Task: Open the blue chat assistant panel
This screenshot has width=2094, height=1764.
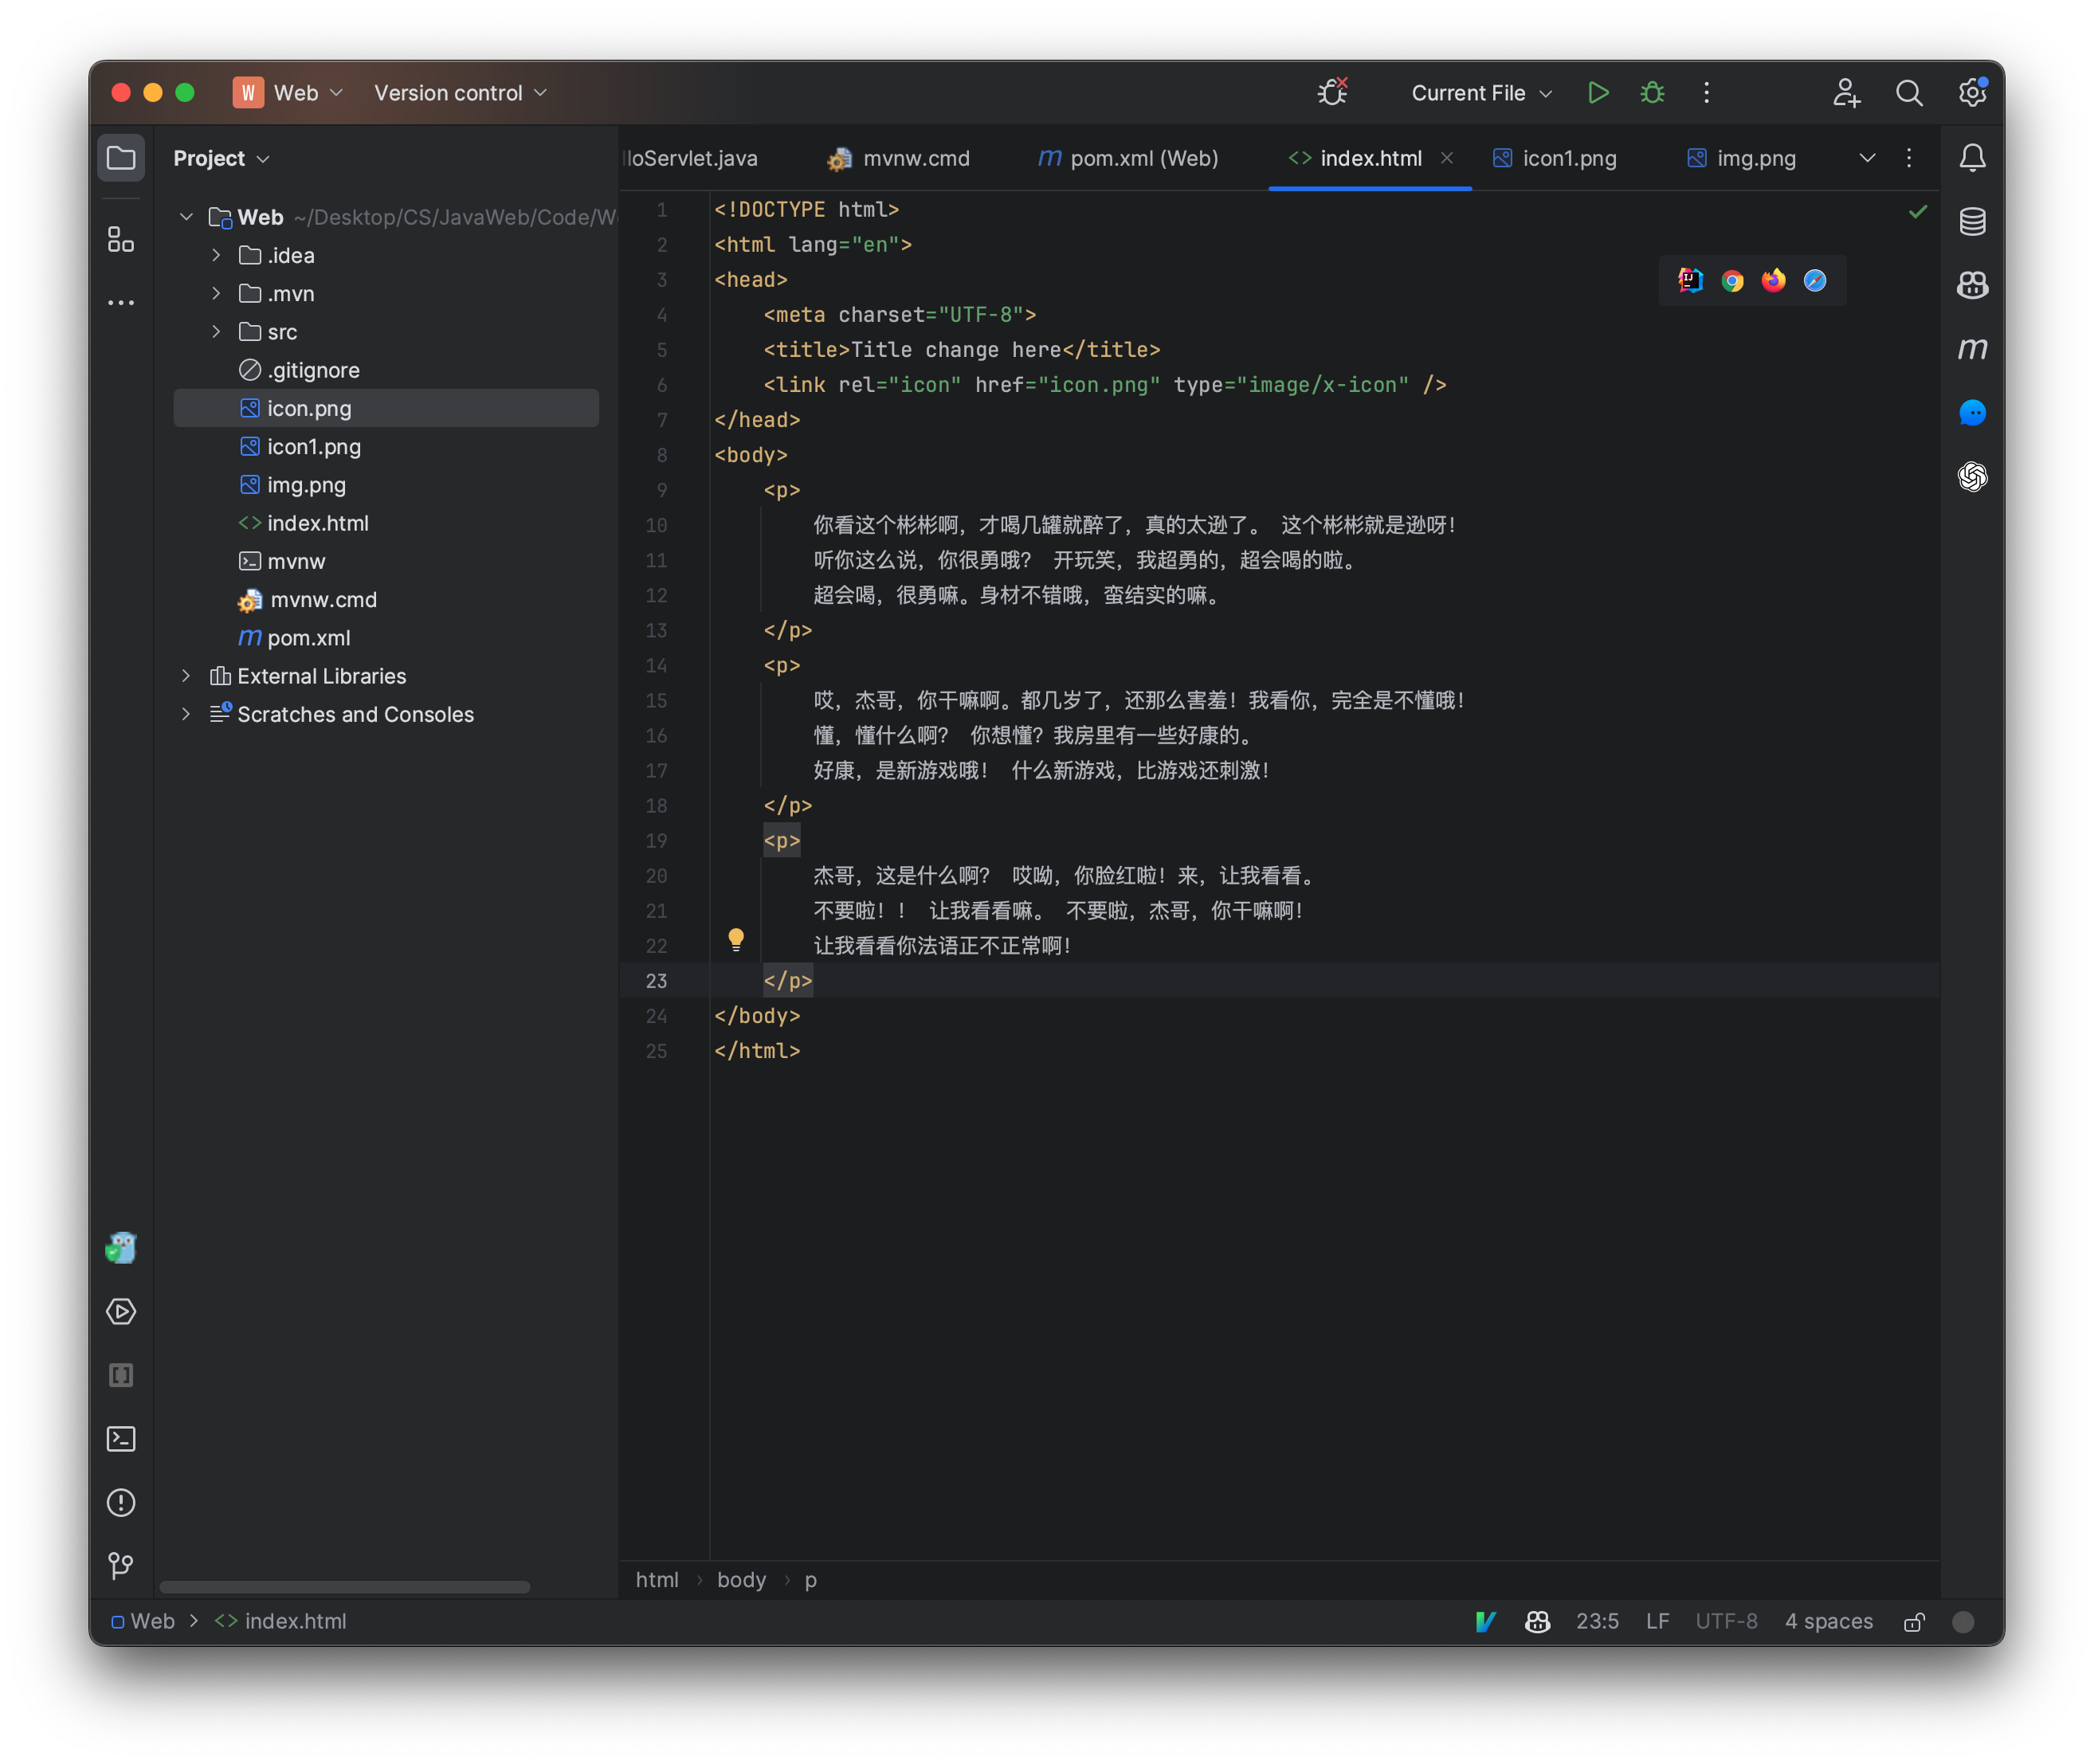Action: pos(1972,412)
